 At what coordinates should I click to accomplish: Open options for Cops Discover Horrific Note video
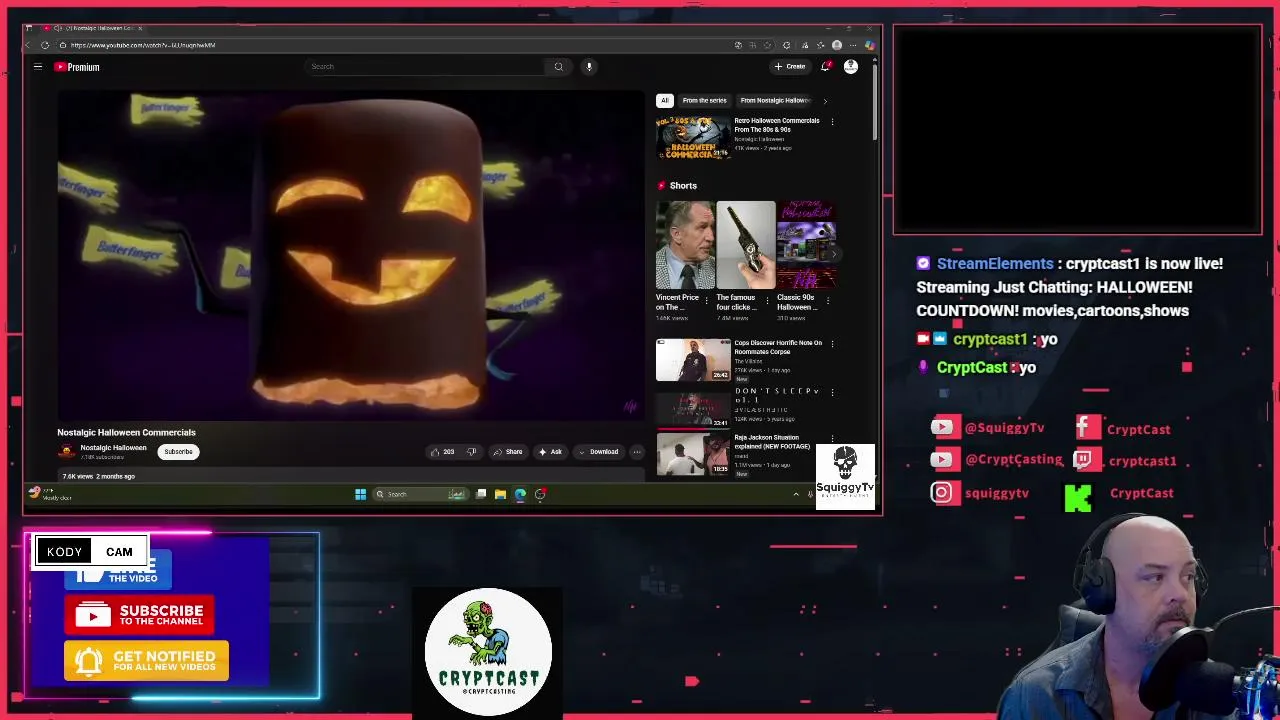(x=832, y=344)
